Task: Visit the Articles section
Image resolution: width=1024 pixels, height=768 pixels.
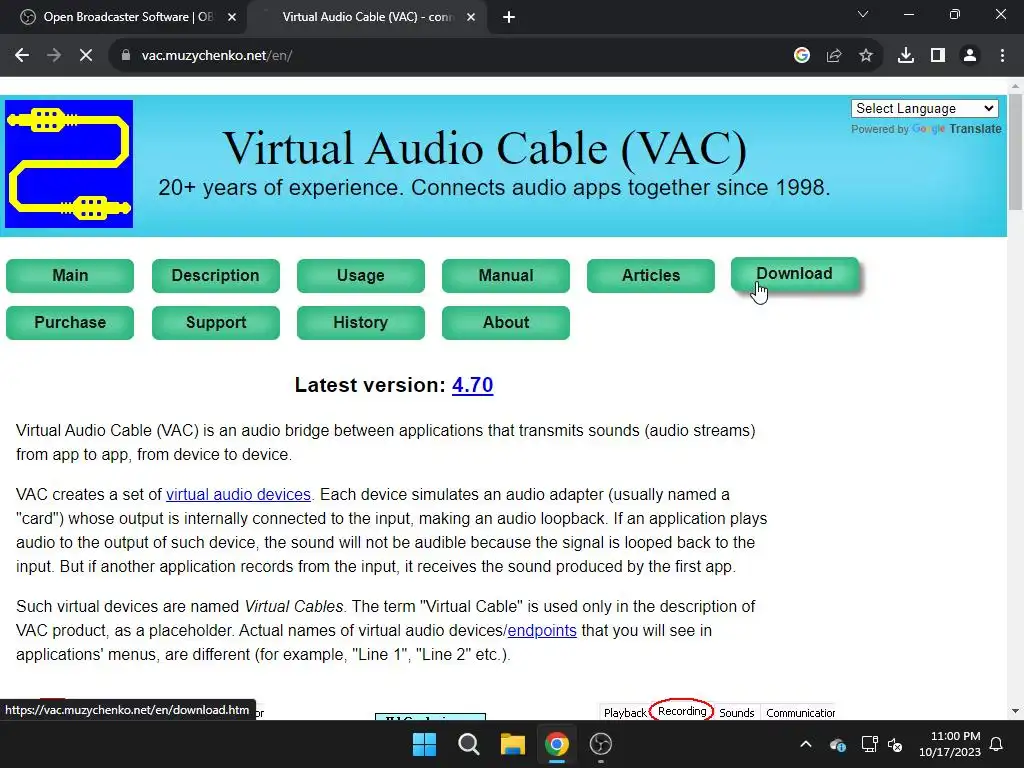Action: click(650, 276)
